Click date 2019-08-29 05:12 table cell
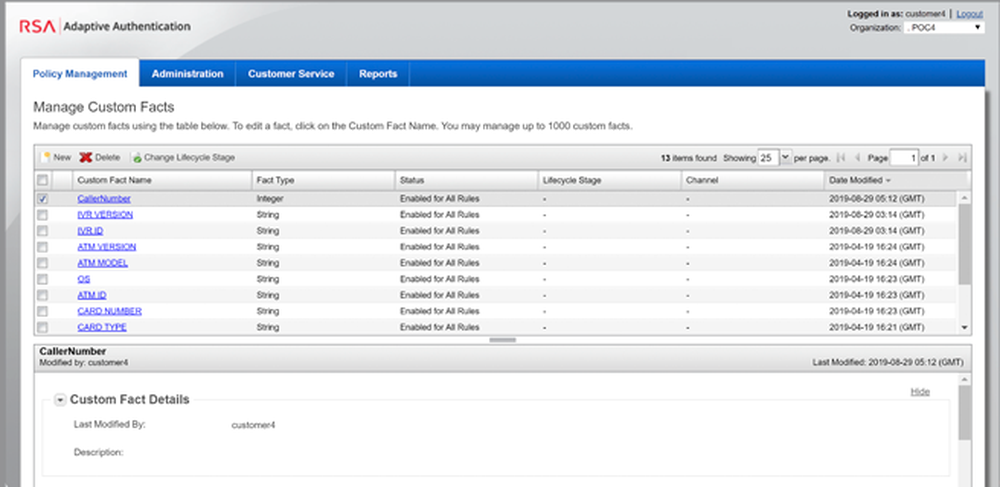Viewport: 1000px width, 487px height. tap(876, 199)
